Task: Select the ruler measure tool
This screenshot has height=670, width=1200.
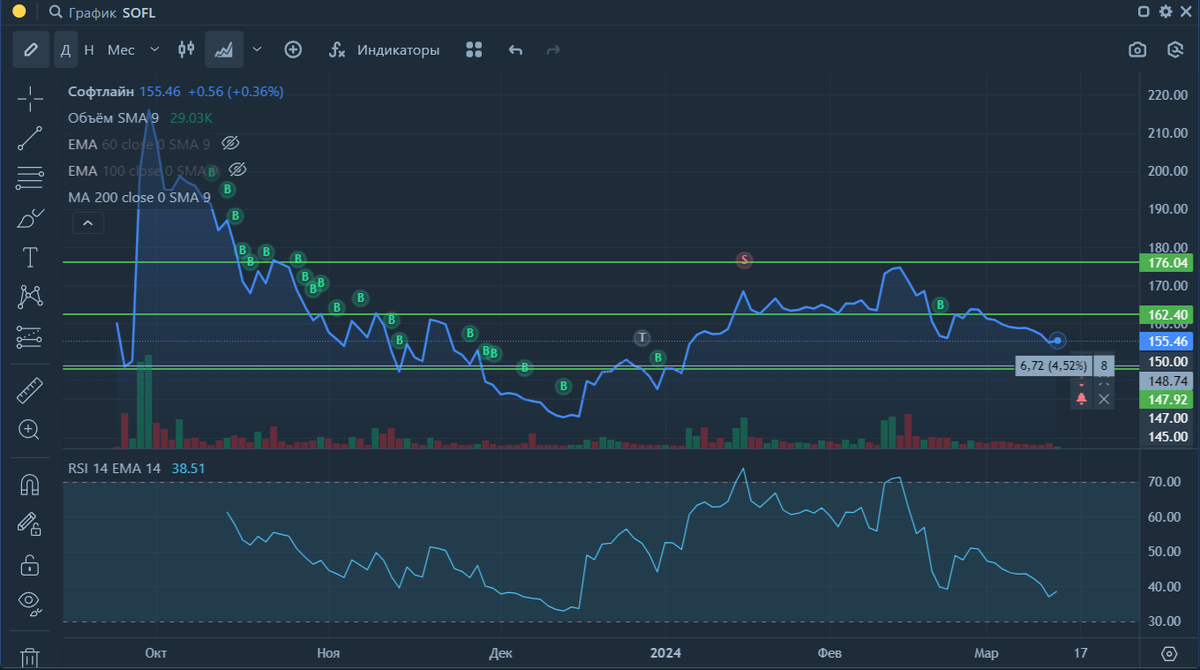Action: (30, 390)
